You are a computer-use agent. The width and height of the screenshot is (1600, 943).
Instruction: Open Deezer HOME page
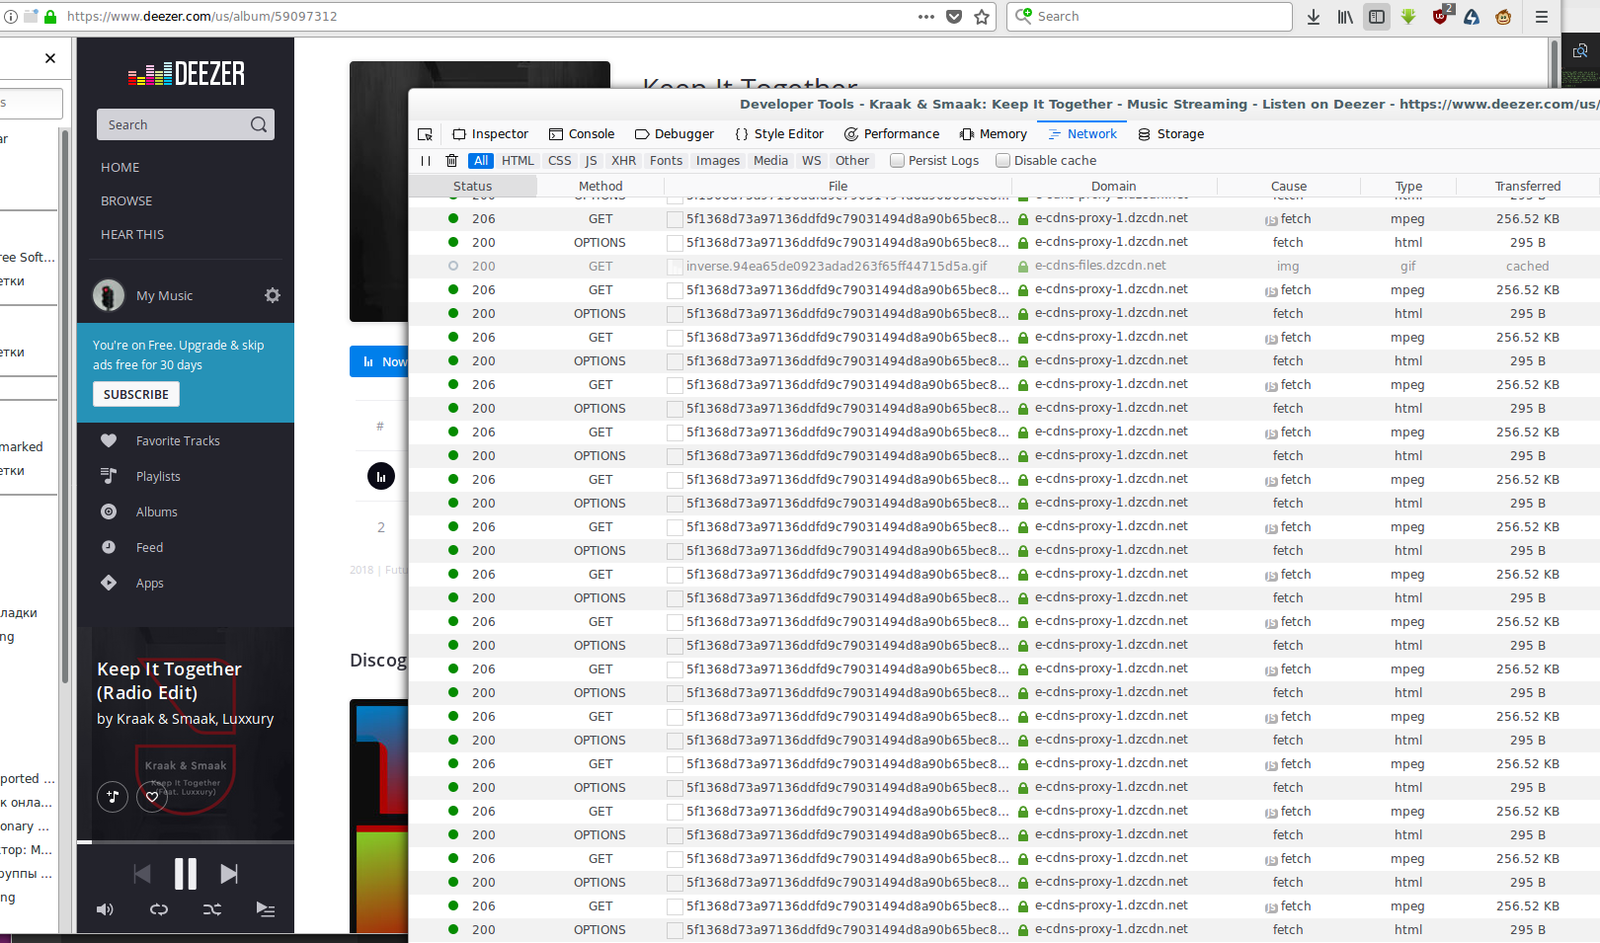(120, 167)
